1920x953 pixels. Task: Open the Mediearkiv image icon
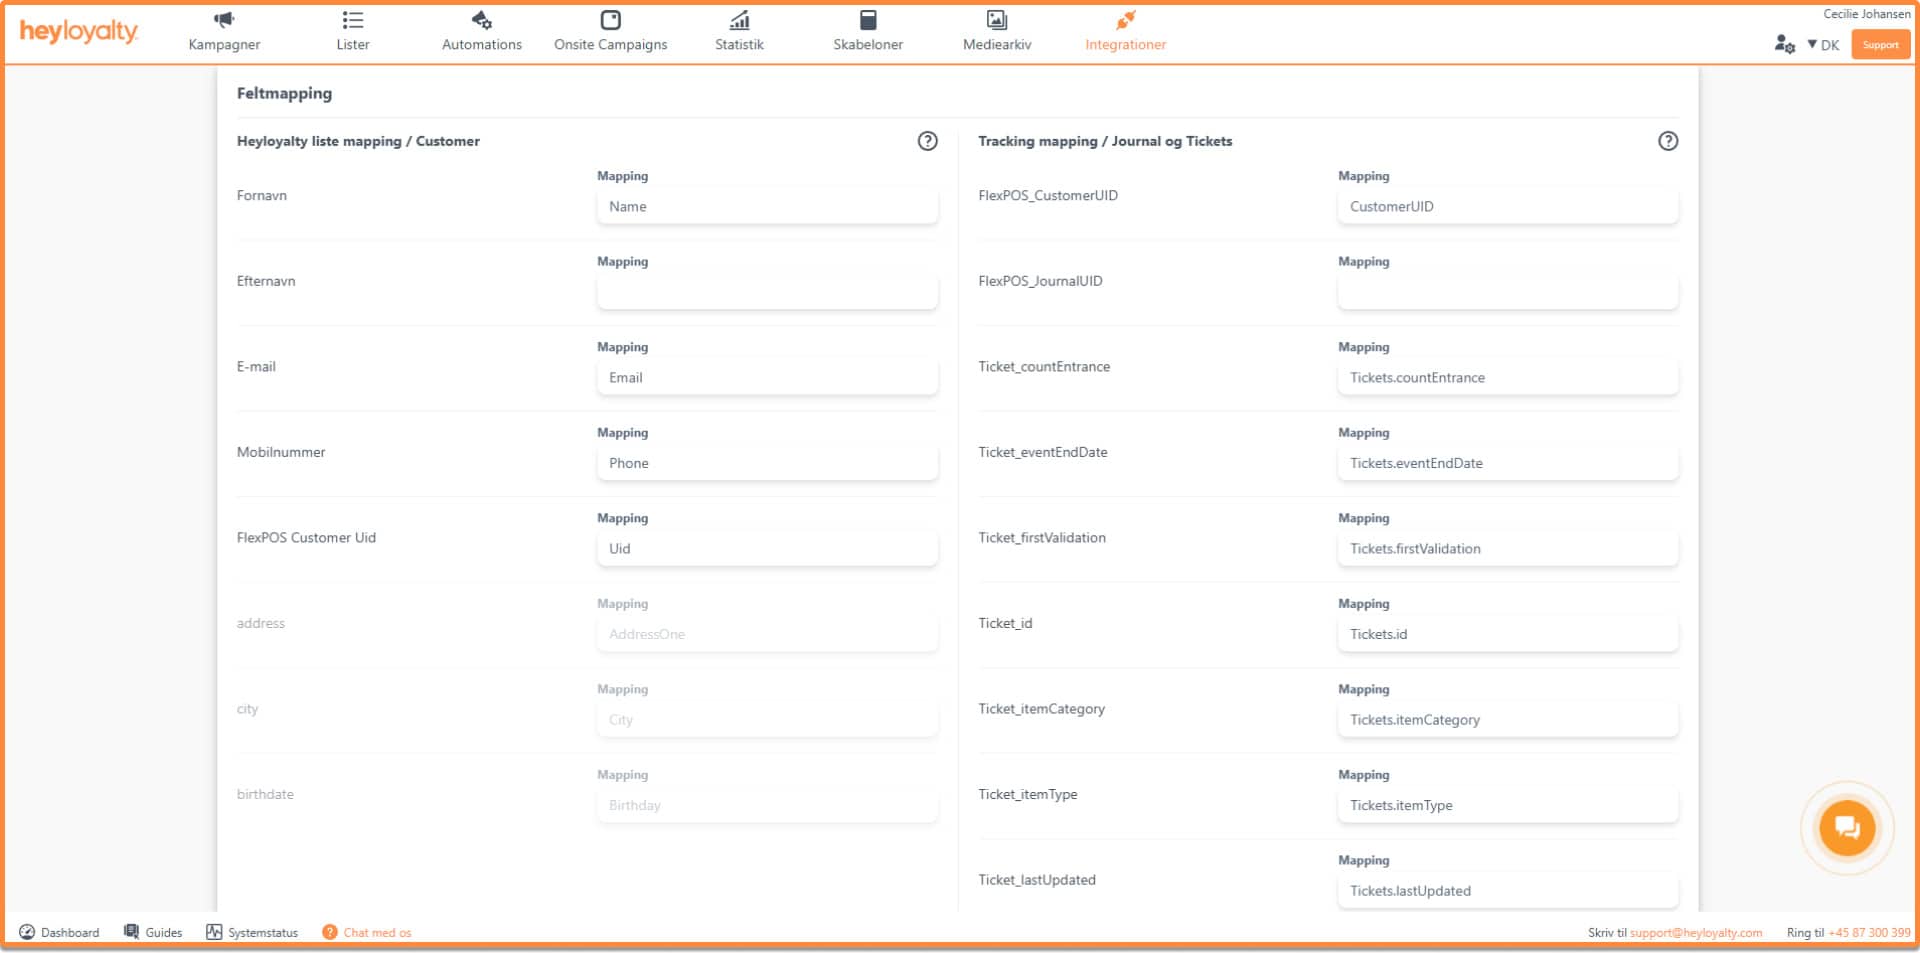[x=996, y=20]
